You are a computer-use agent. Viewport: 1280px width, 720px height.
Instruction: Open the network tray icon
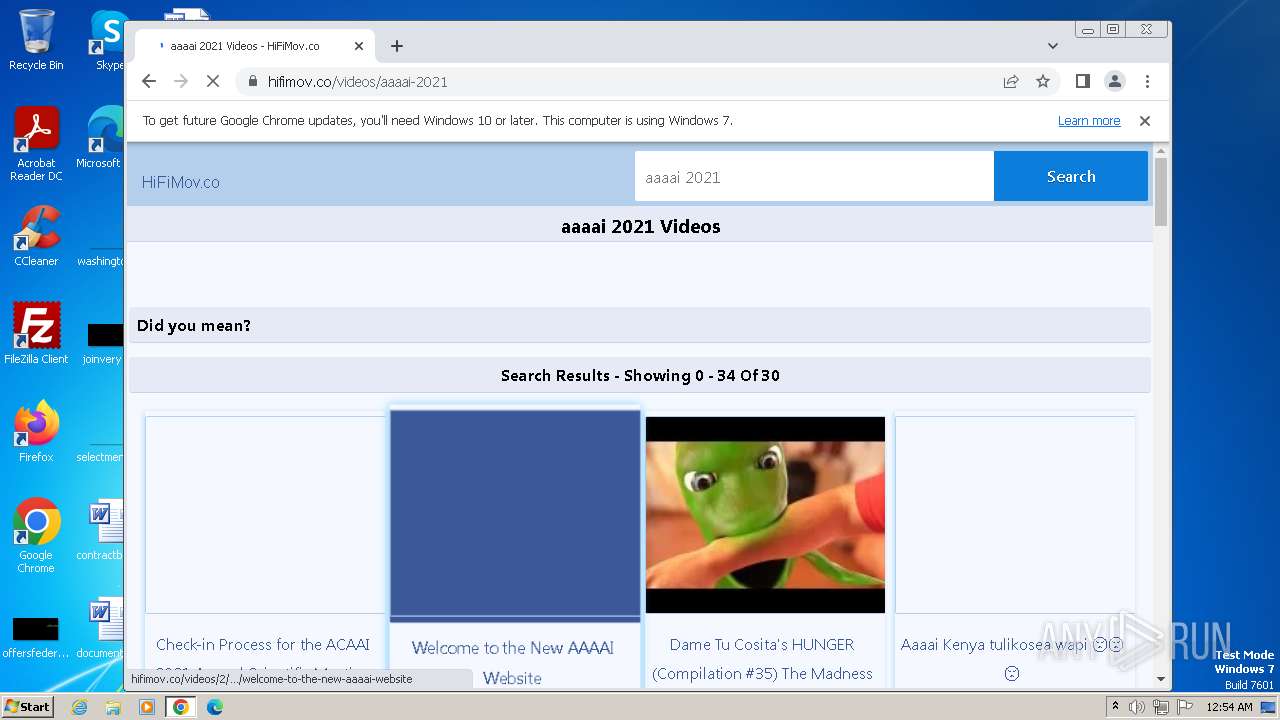pyautogui.click(x=1161, y=707)
